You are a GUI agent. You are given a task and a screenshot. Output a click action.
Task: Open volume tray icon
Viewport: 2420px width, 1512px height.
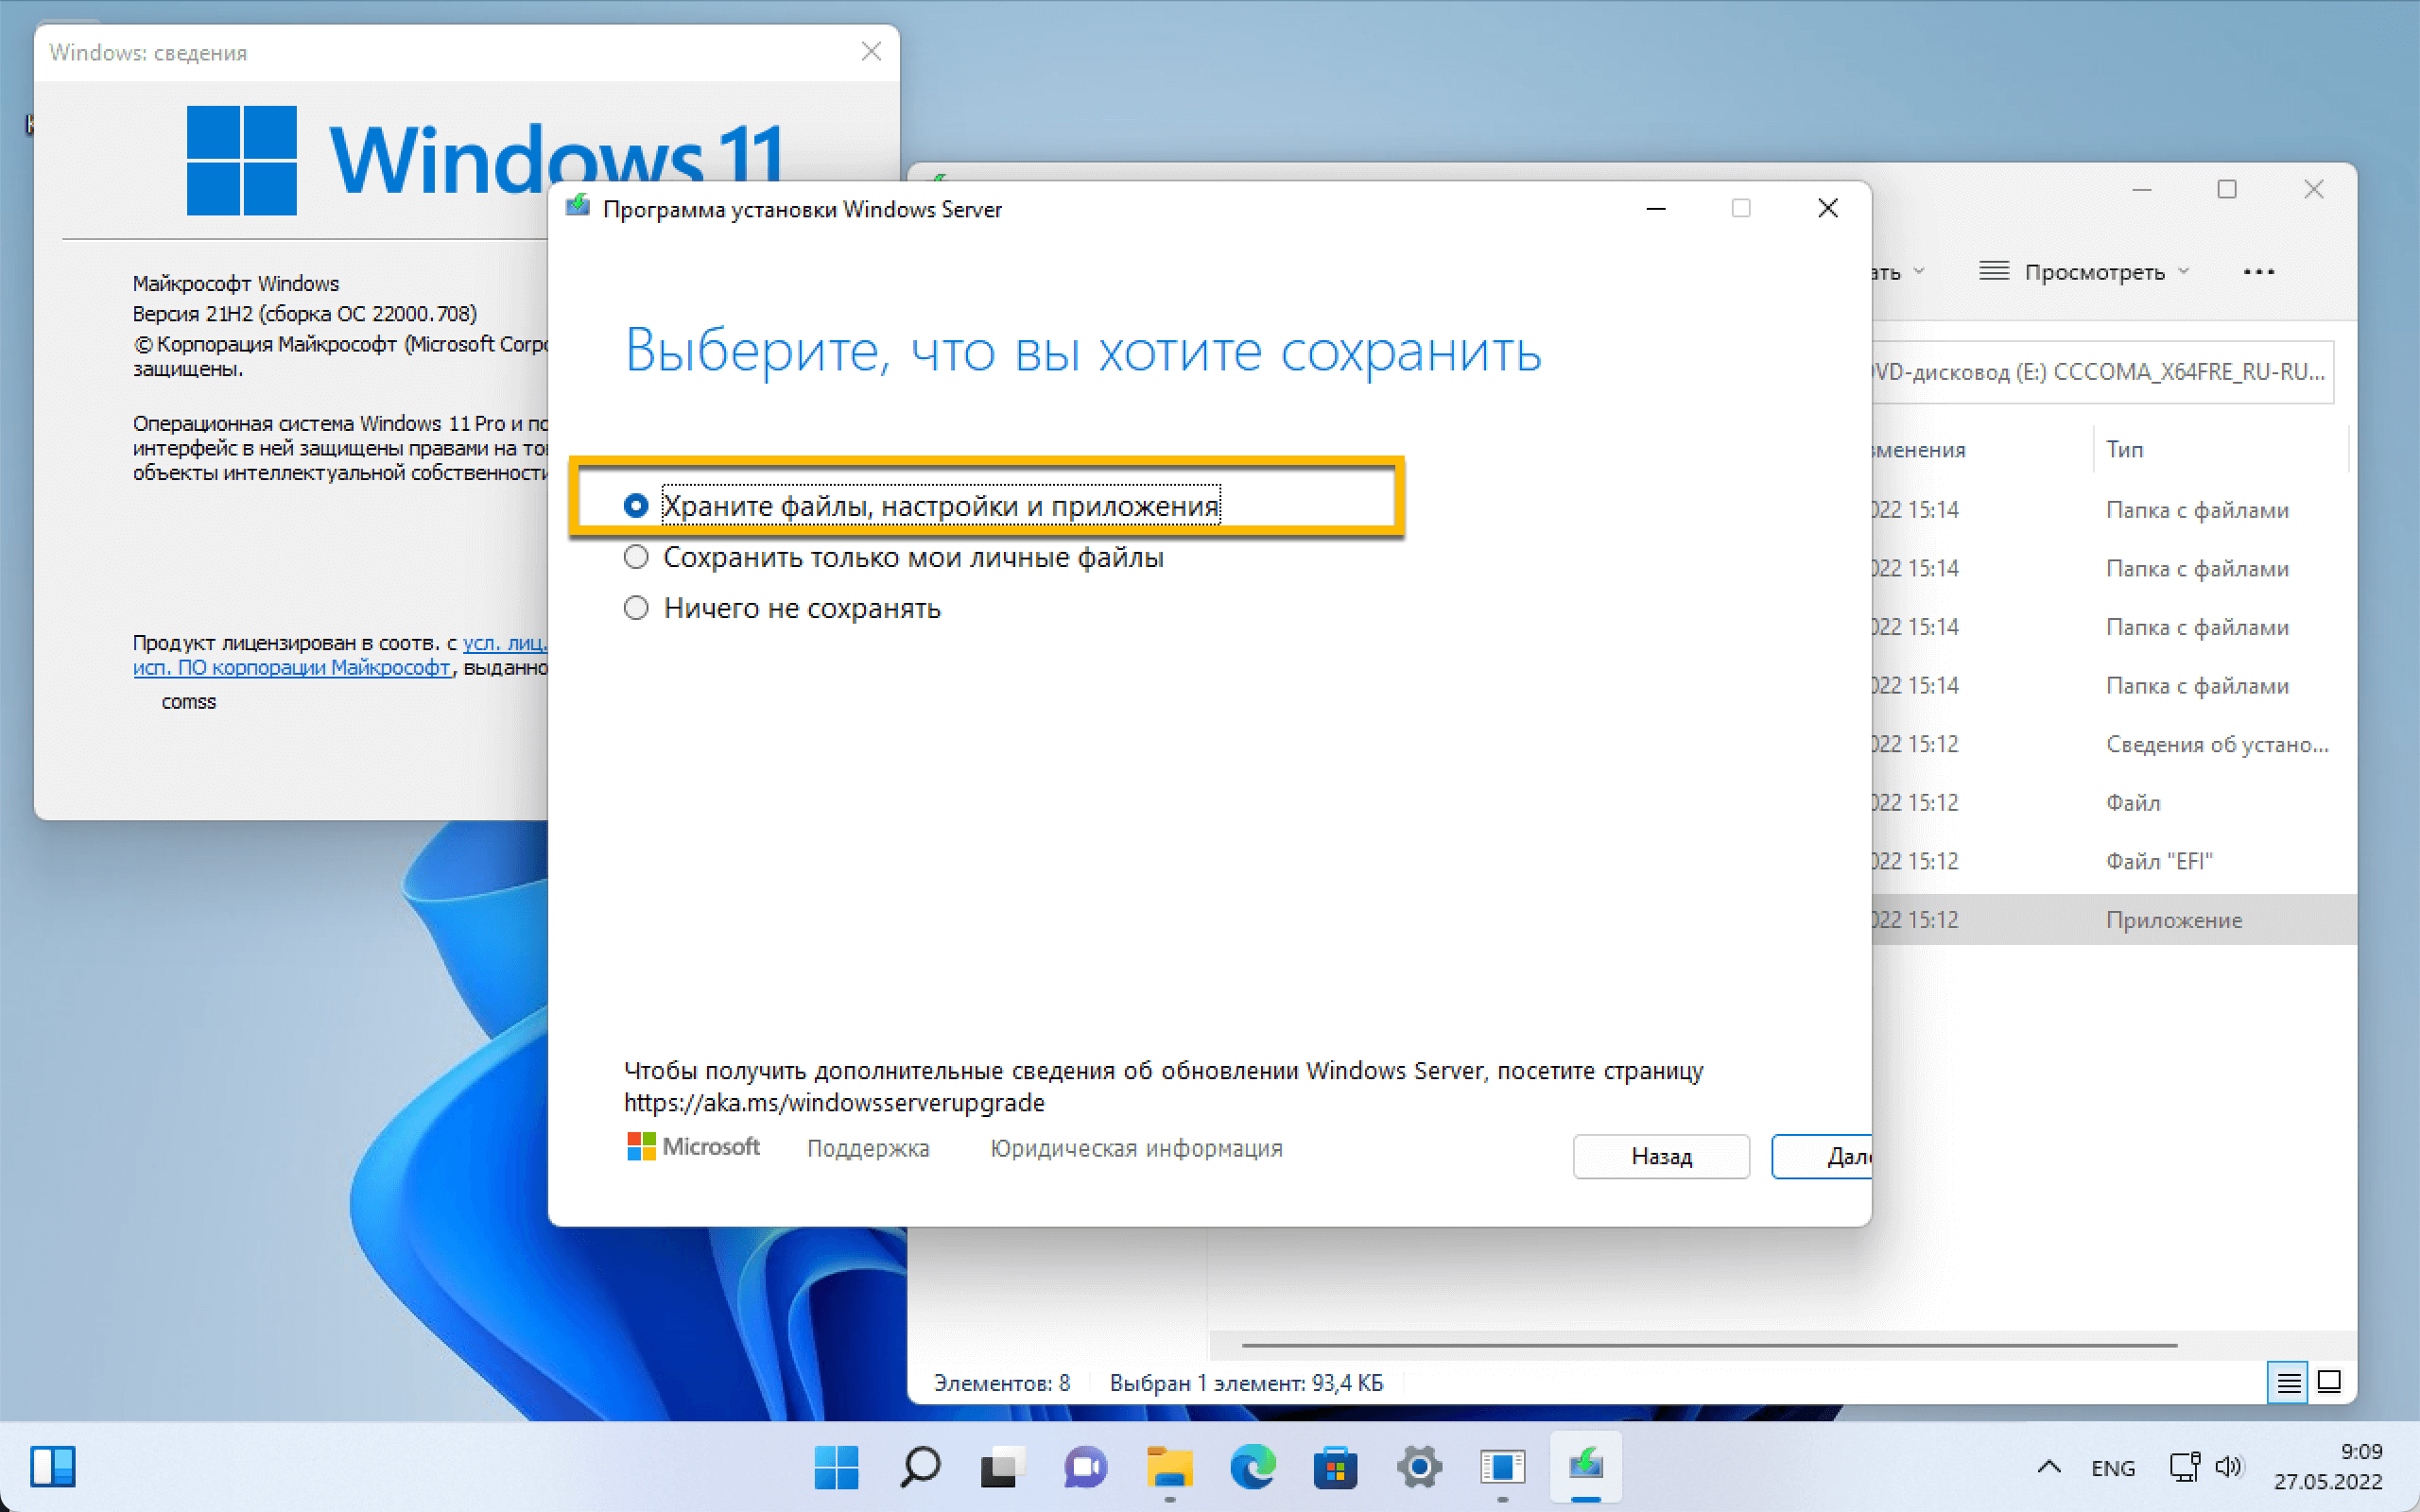(2228, 1467)
